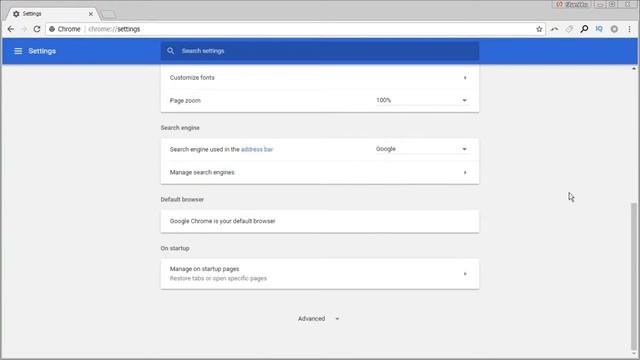Image resolution: width=640 pixels, height=360 pixels.
Task: Click the scrollbar down arrow
Action: [633, 354]
